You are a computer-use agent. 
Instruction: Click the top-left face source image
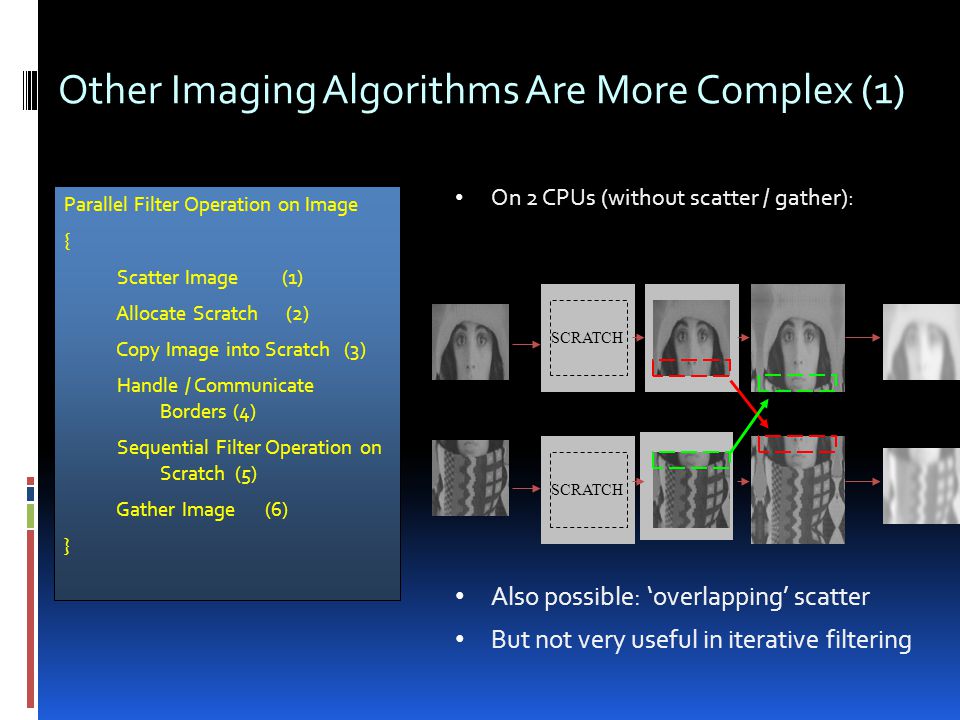pos(470,342)
